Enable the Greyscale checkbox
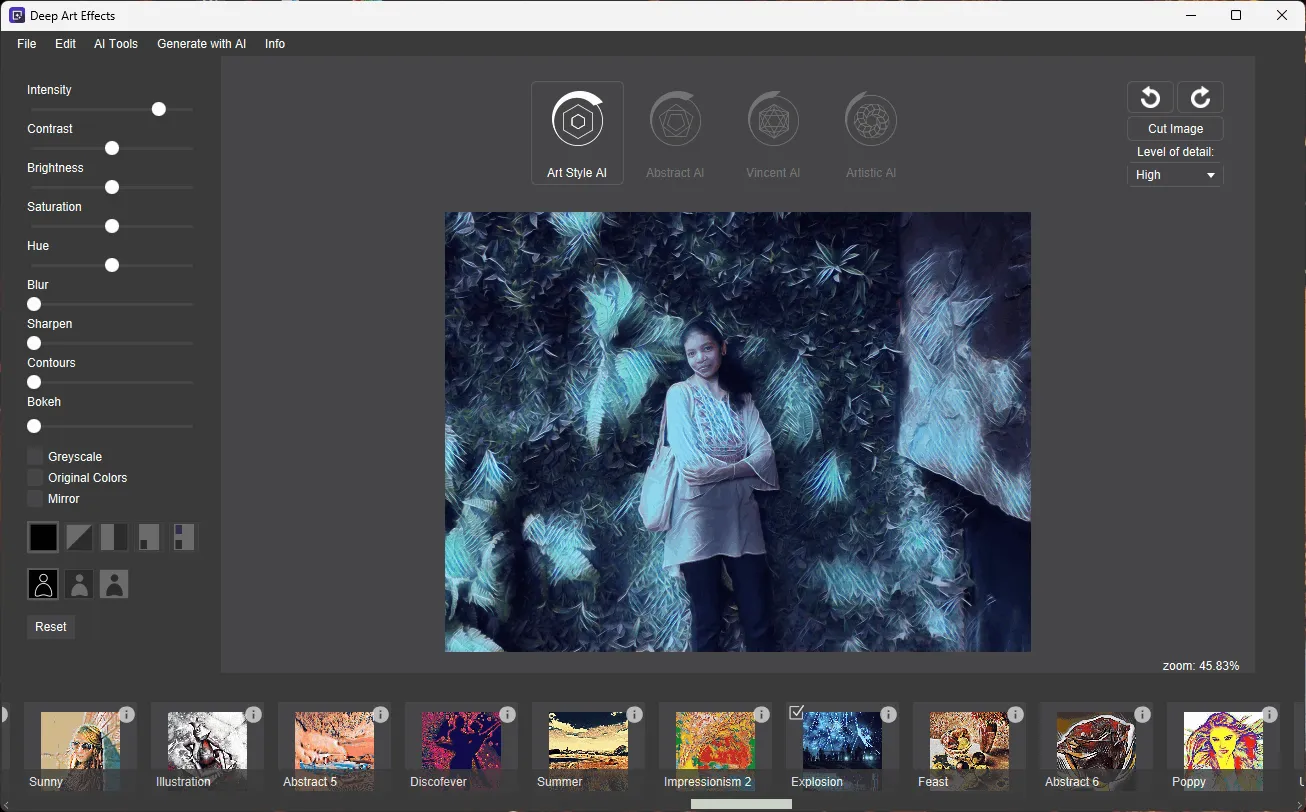 click(36, 456)
